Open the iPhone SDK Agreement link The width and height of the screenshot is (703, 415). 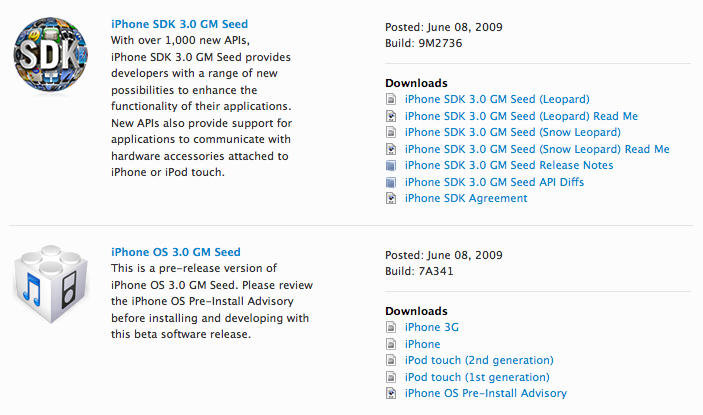coord(466,198)
